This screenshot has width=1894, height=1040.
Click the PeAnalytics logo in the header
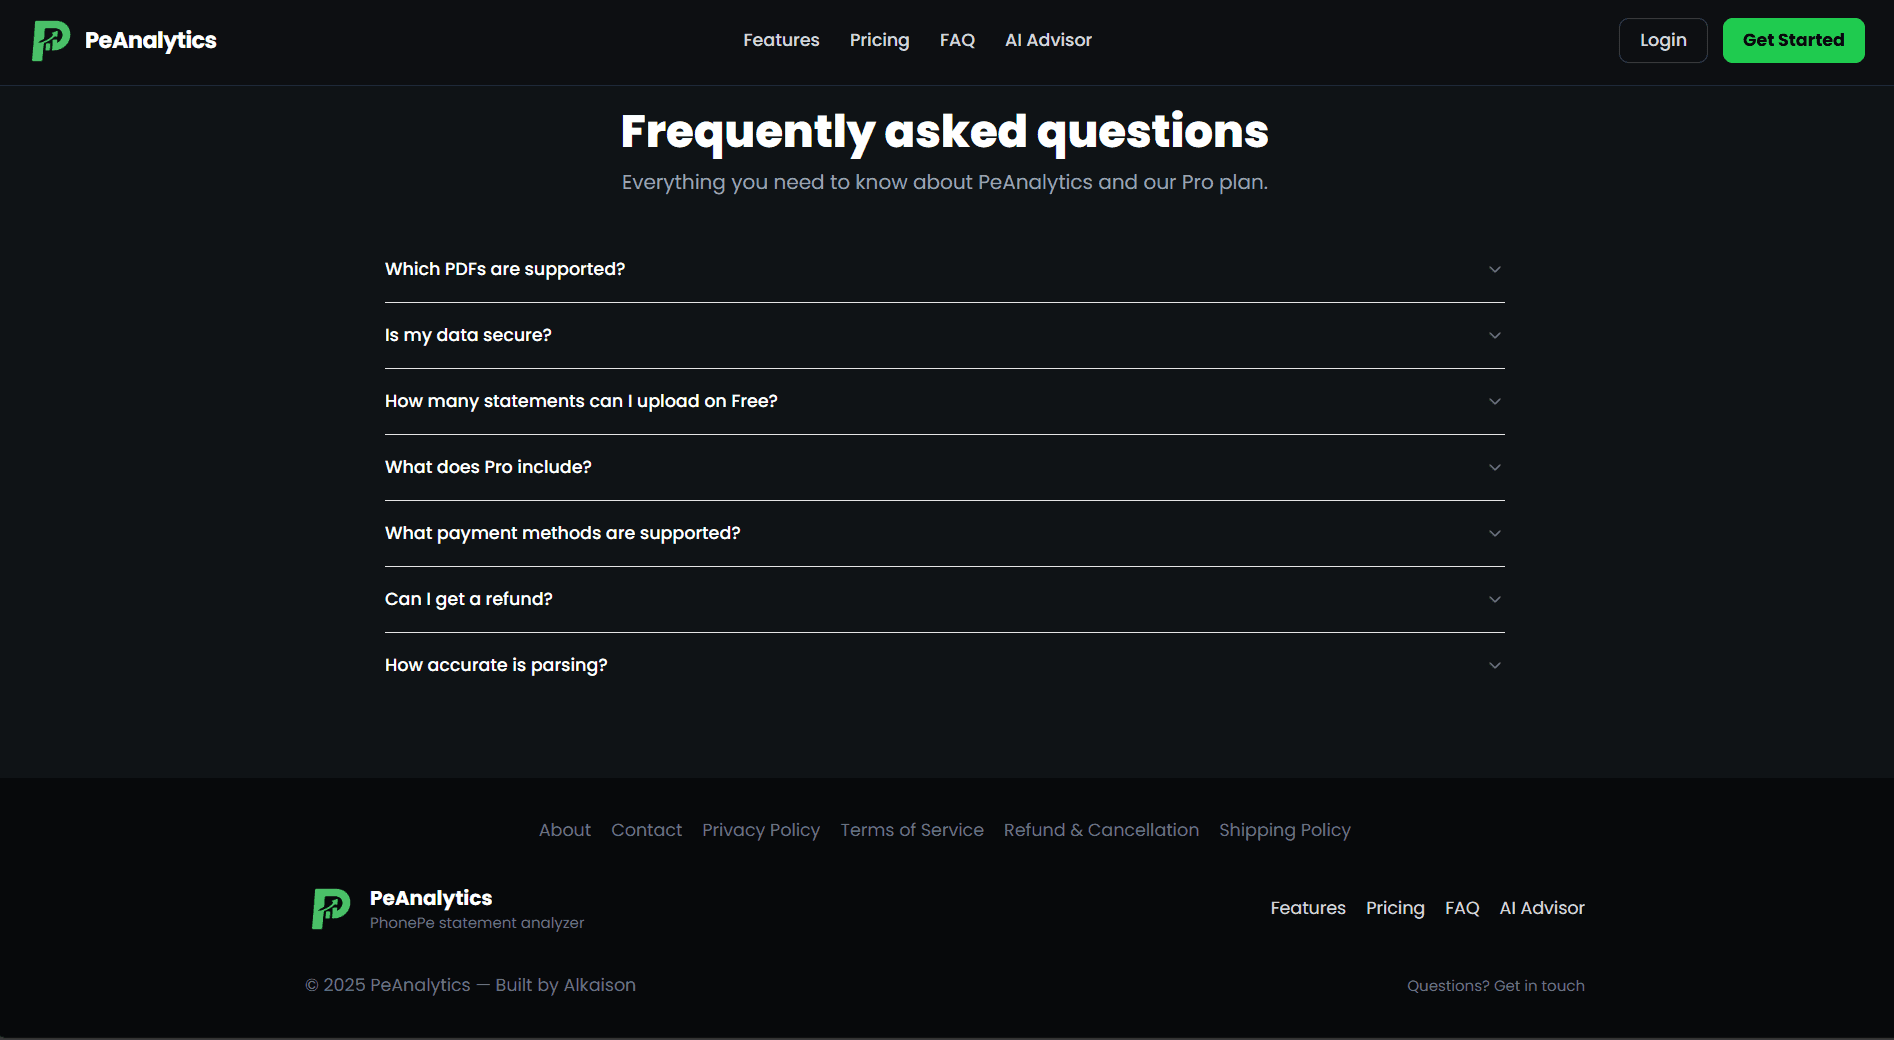tap(125, 40)
